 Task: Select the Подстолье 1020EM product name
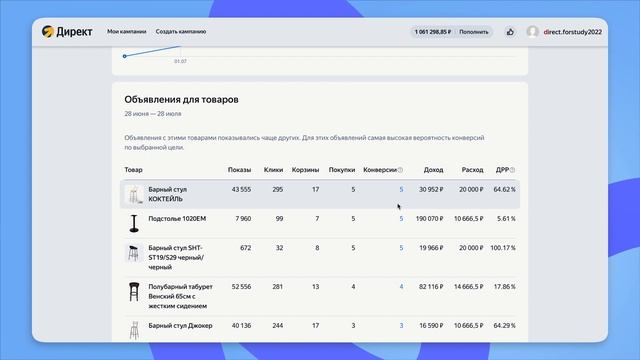click(x=177, y=219)
